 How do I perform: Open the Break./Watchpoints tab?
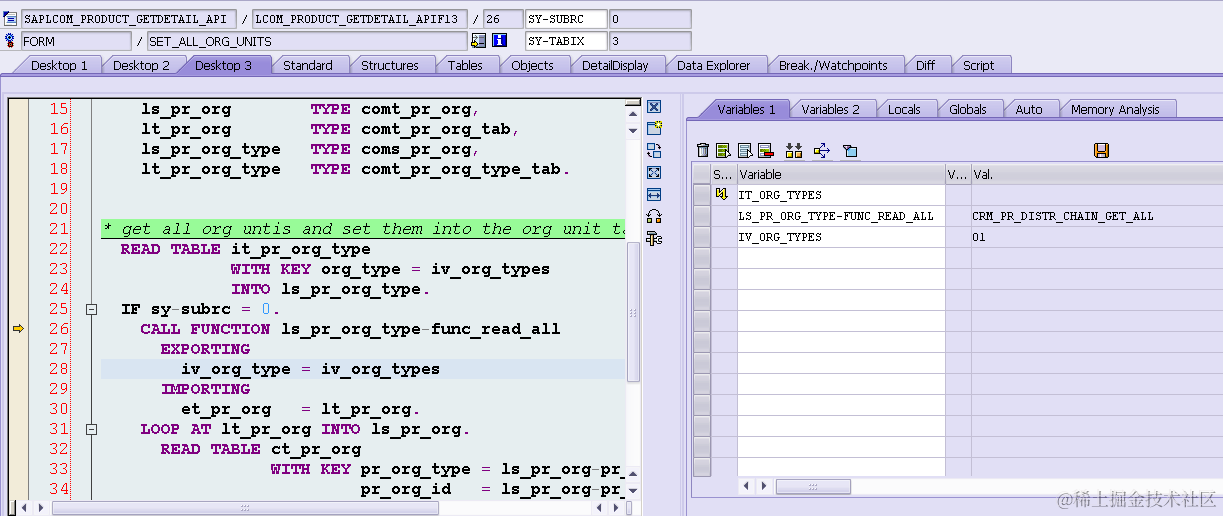point(833,65)
